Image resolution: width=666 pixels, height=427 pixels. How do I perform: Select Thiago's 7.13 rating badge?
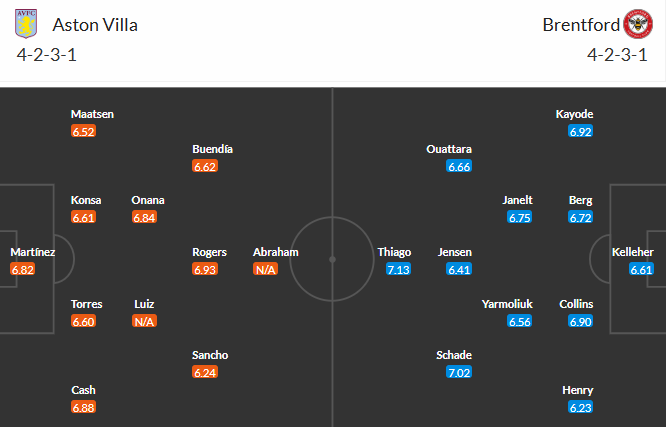(x=394, y=270)
